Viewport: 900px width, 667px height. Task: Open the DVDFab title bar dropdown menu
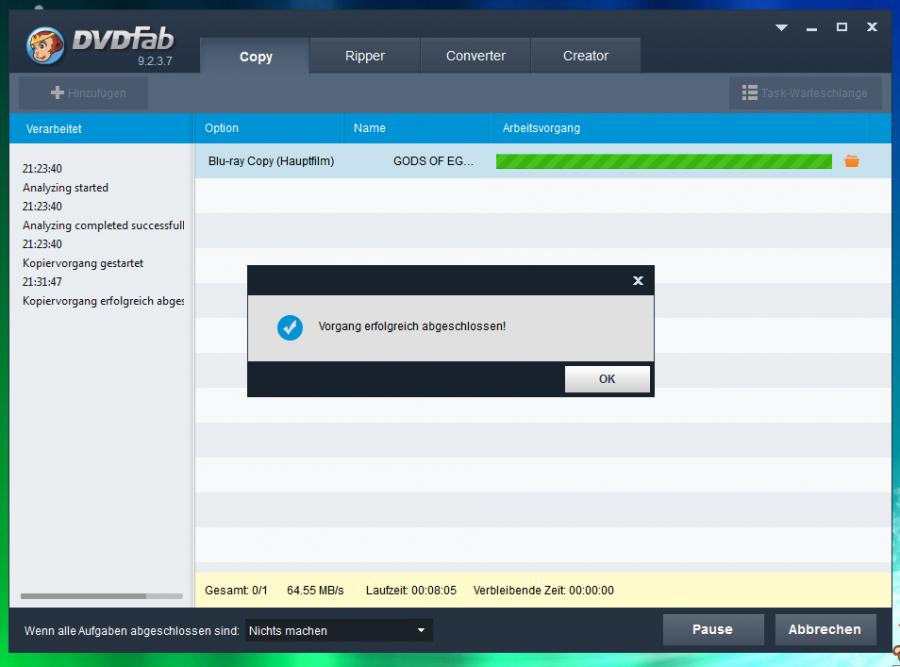[781, 27]
